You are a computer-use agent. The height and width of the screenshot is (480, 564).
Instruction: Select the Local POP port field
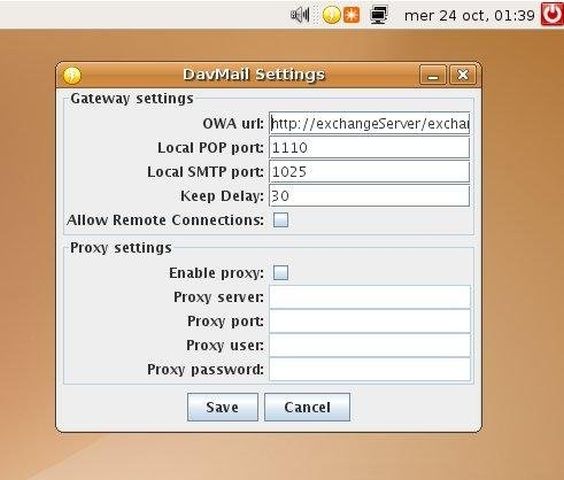coord(369,148)
